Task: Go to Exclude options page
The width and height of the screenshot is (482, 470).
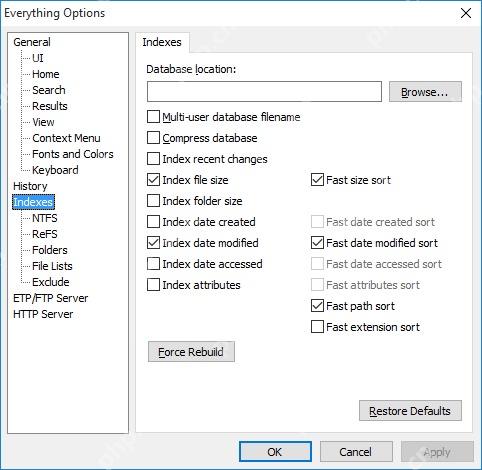Action: (x=51, y=282)
